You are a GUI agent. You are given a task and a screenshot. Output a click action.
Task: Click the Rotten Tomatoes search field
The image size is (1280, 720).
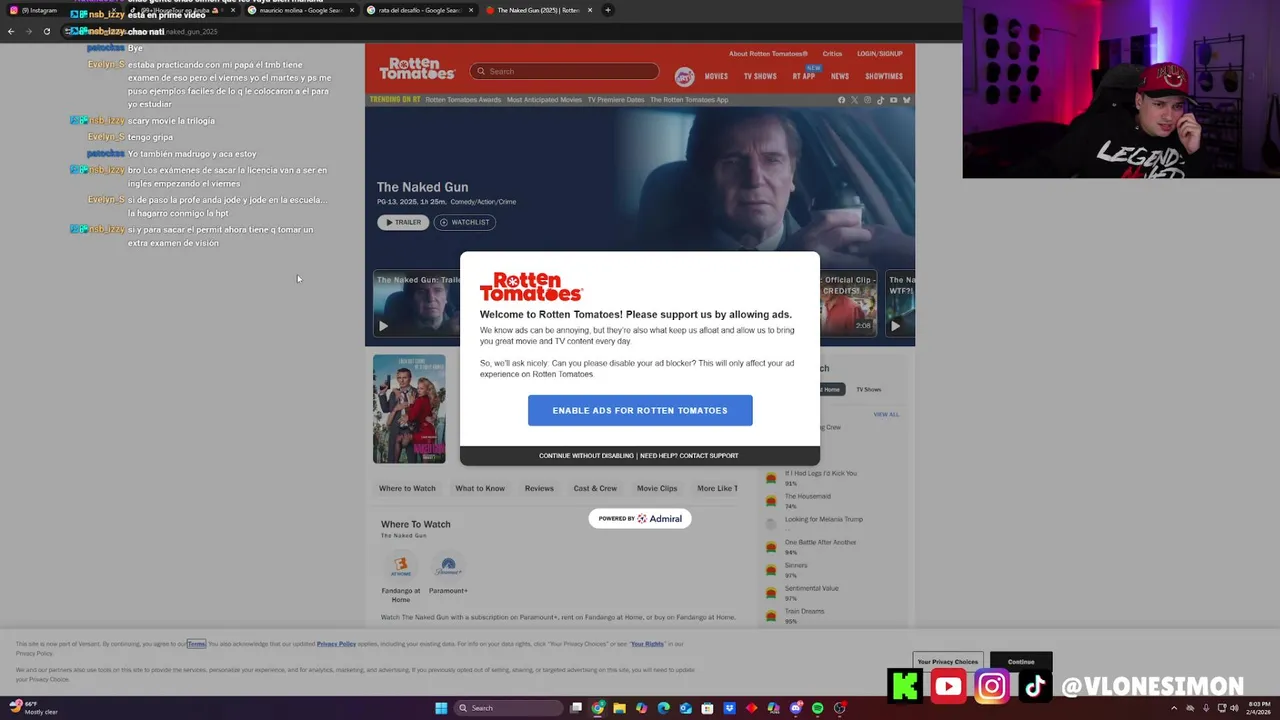pos(564,71)
